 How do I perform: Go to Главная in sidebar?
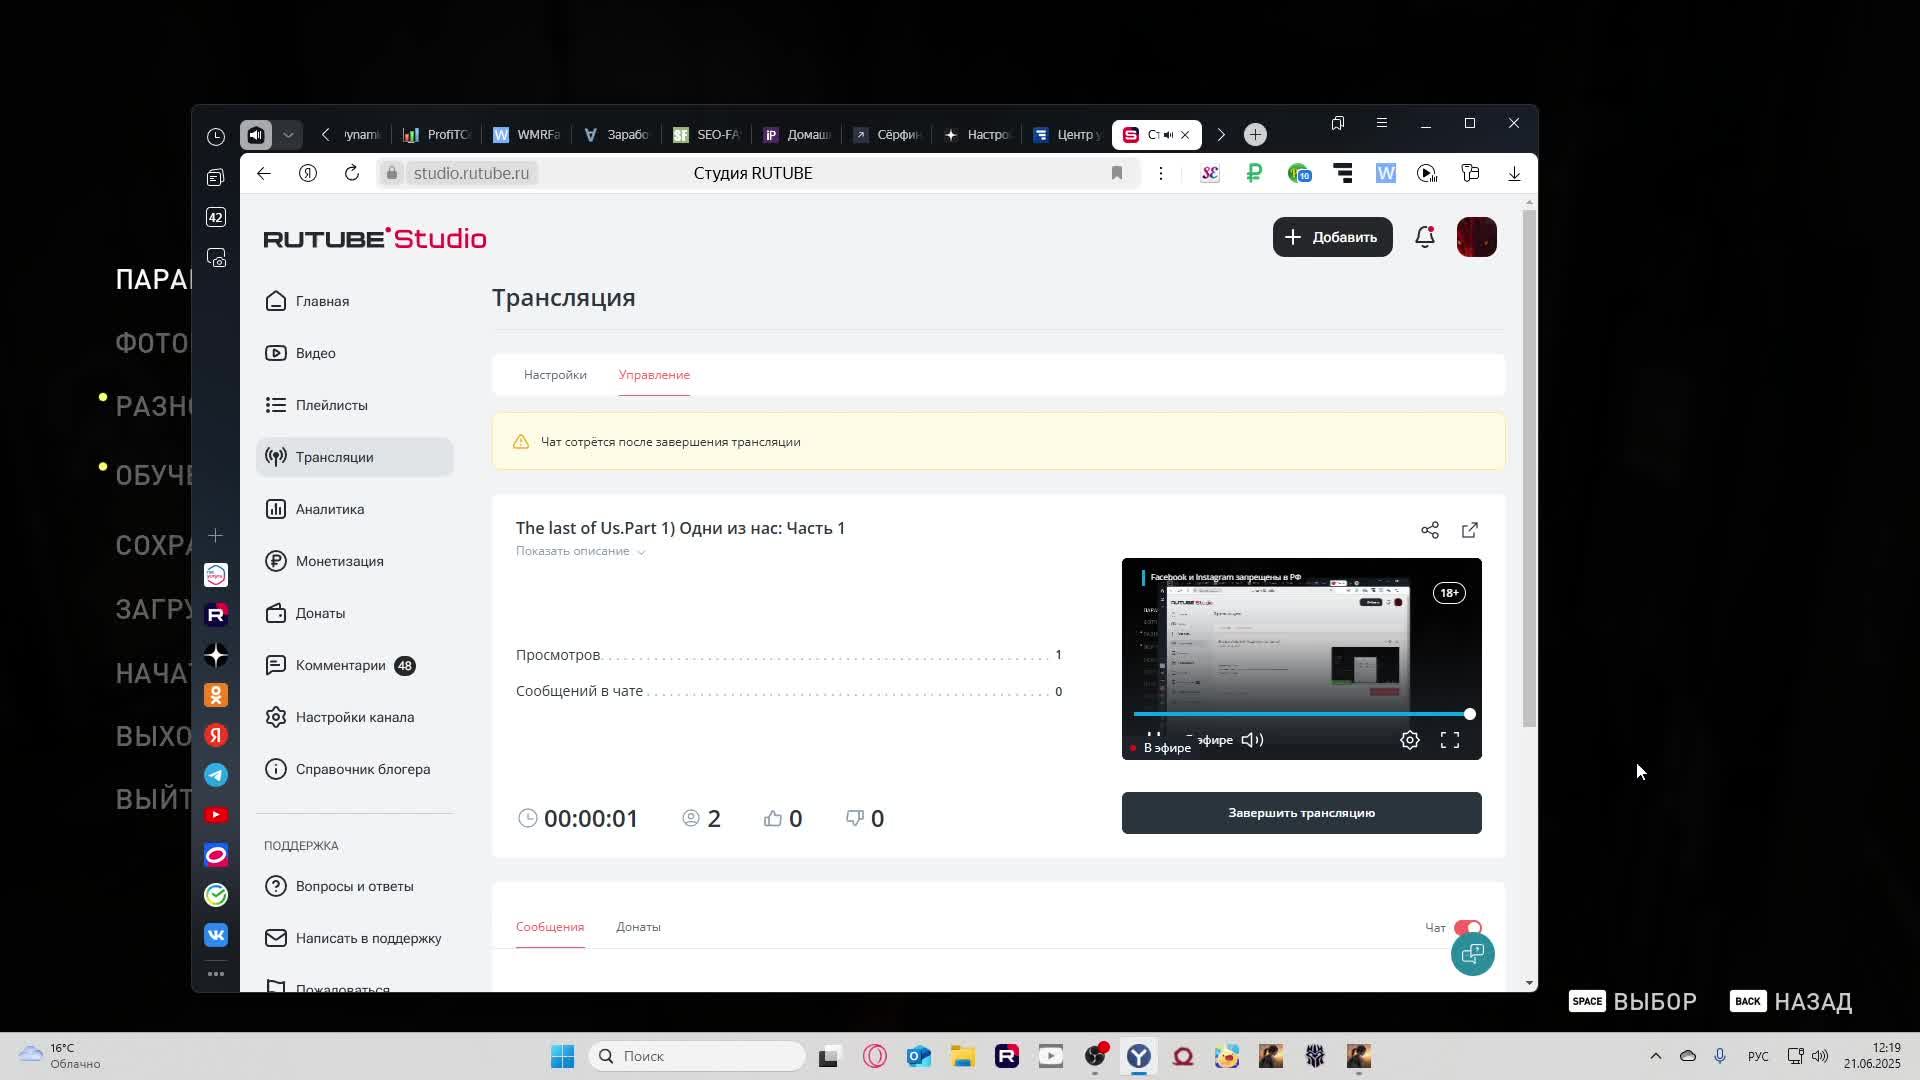click(x=354, y=301)
